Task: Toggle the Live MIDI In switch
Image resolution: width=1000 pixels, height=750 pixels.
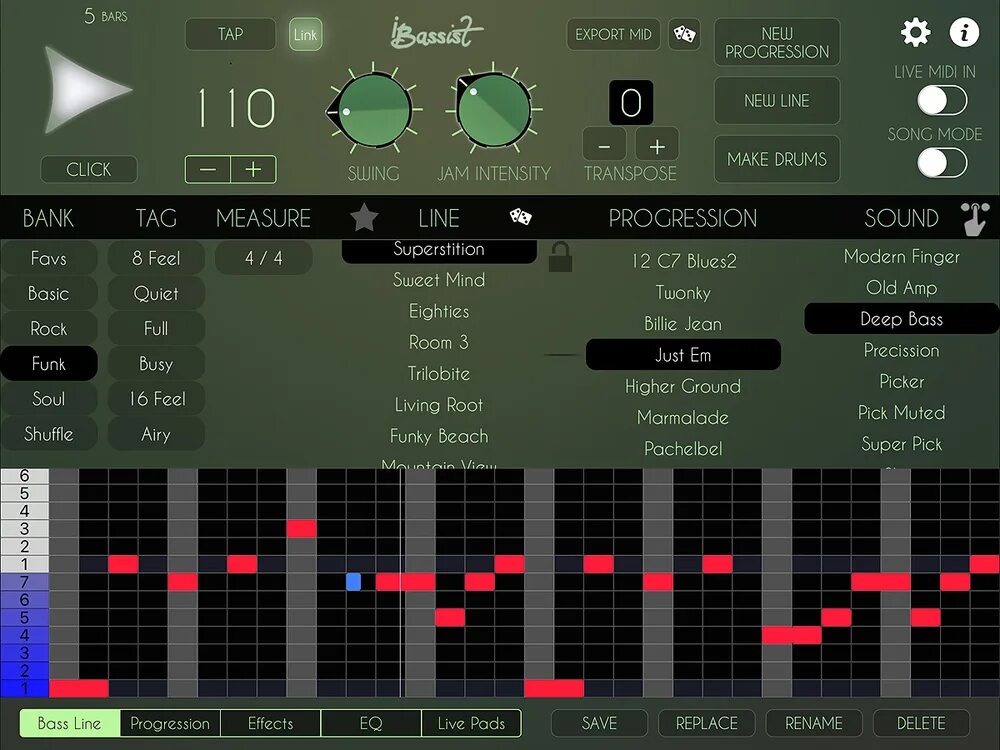Action: [942, 101]
